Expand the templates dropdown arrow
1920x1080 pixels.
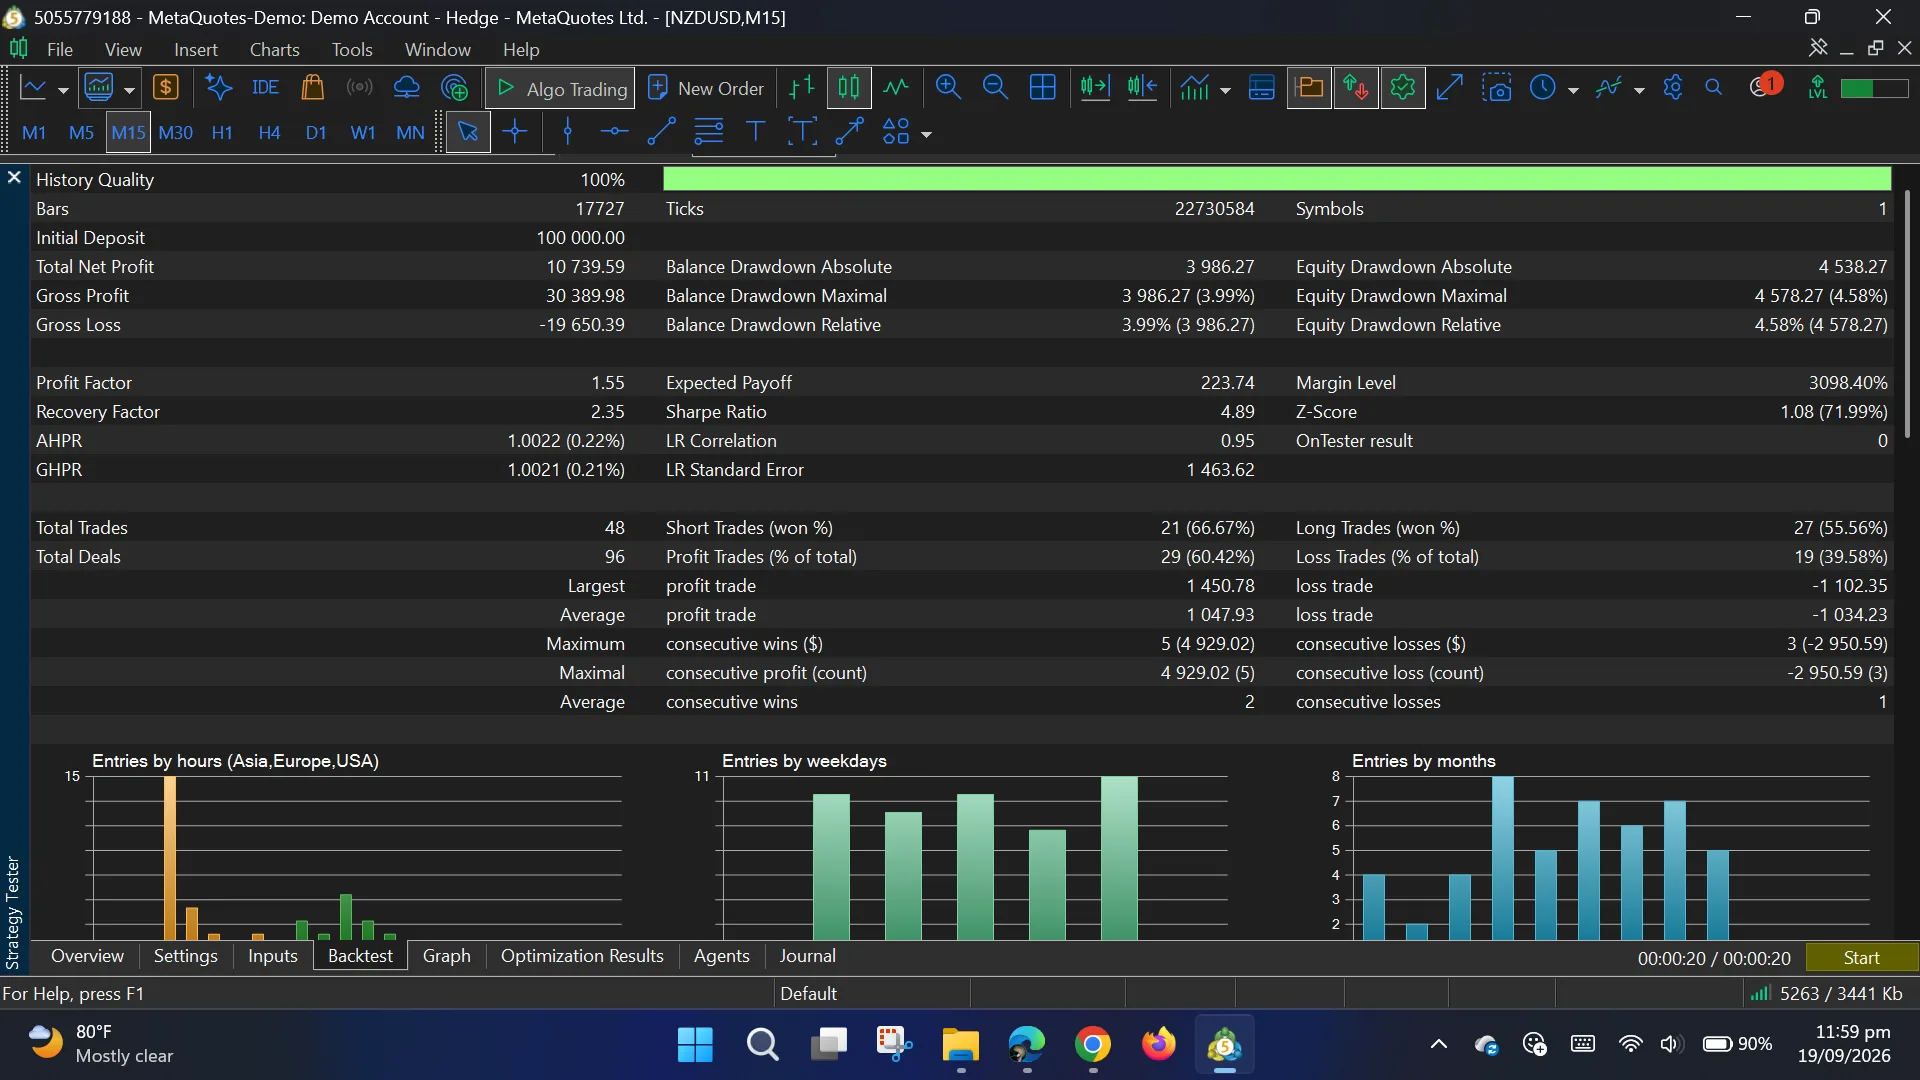point(1639,90)
